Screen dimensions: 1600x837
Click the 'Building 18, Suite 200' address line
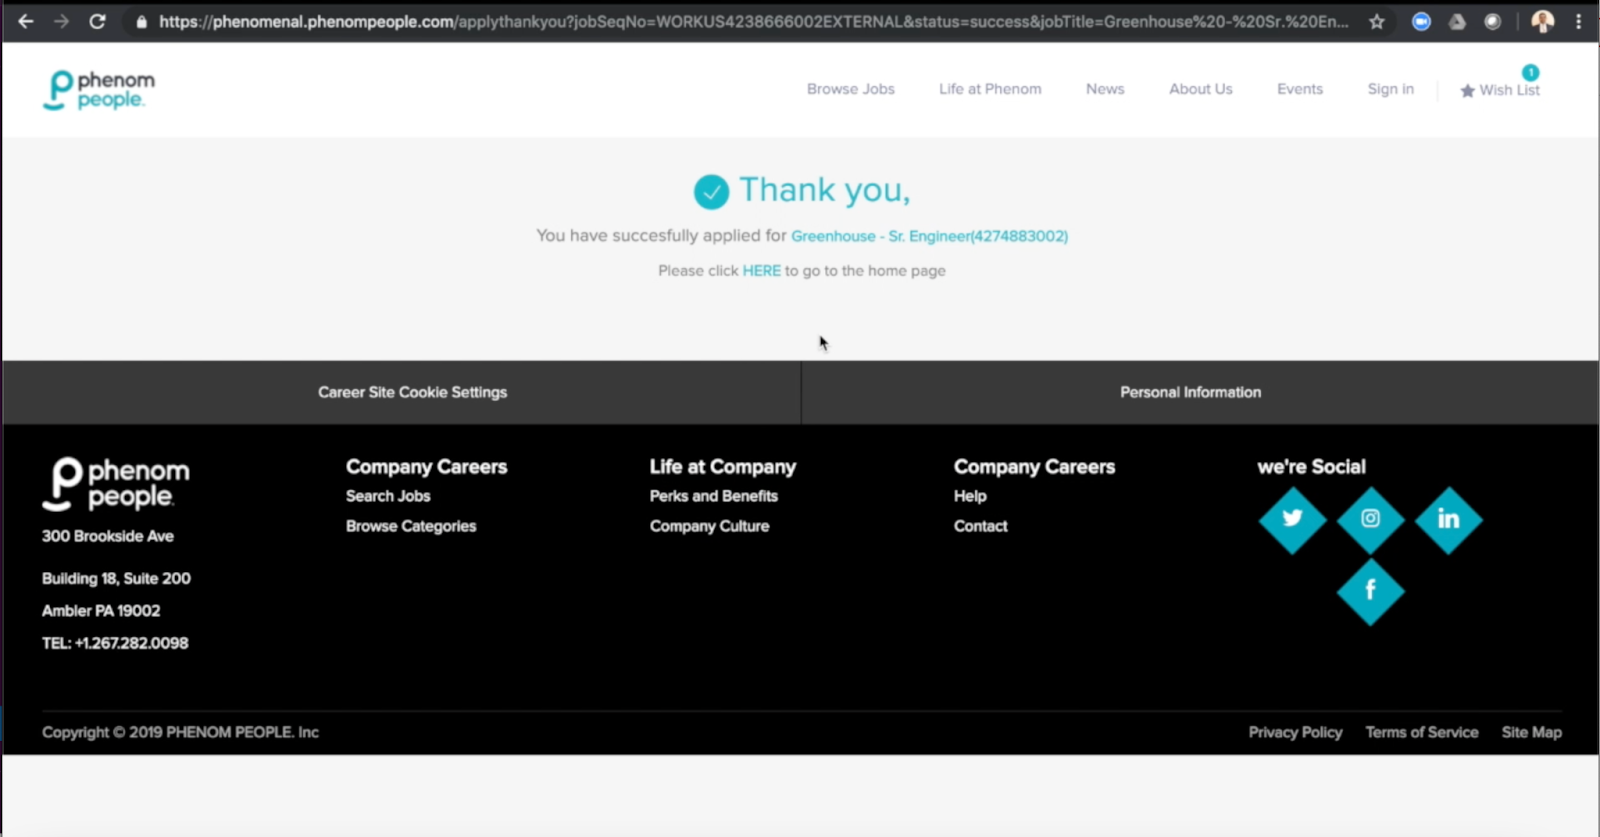tap(116, 578)
